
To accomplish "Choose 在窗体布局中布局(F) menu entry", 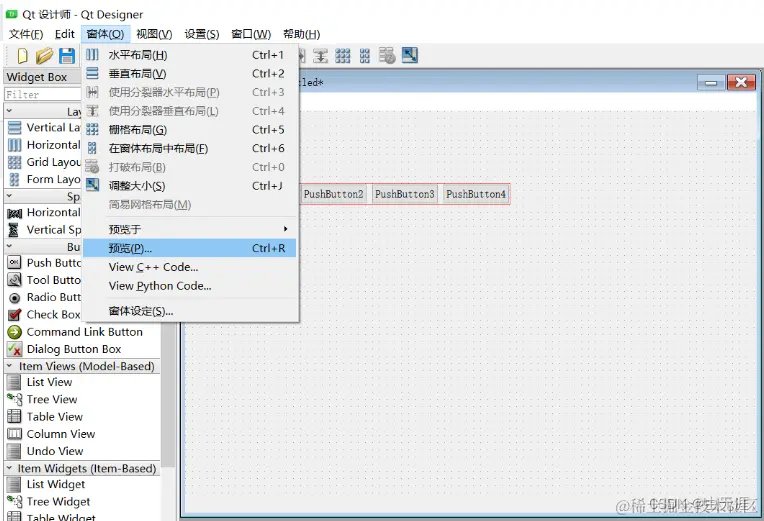I will click(x=190, y=148).
